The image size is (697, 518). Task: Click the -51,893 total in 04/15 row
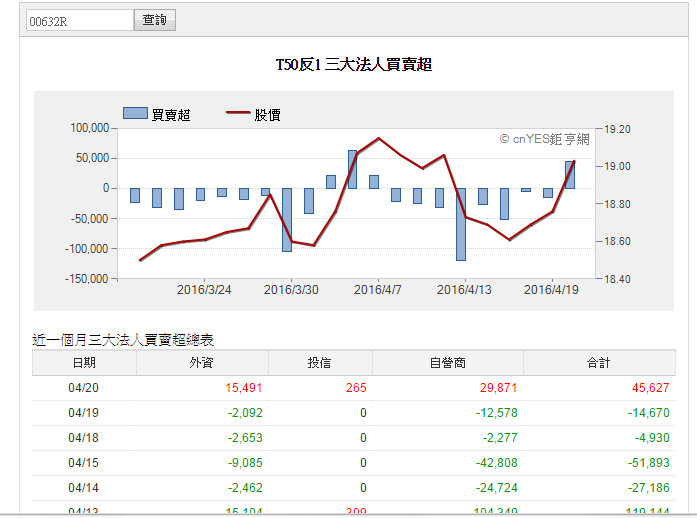(x=649, y=463)
